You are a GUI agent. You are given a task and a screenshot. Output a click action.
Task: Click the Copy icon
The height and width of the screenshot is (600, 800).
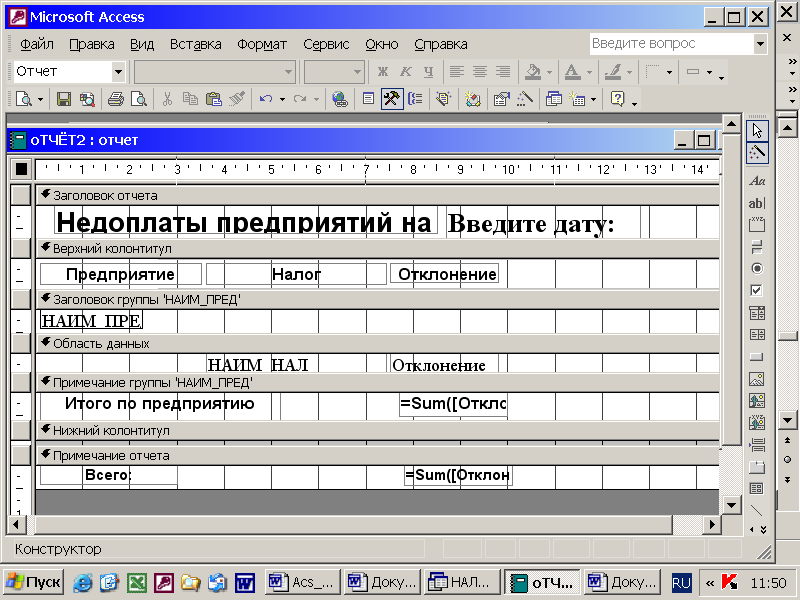click(x=190, y=98)
